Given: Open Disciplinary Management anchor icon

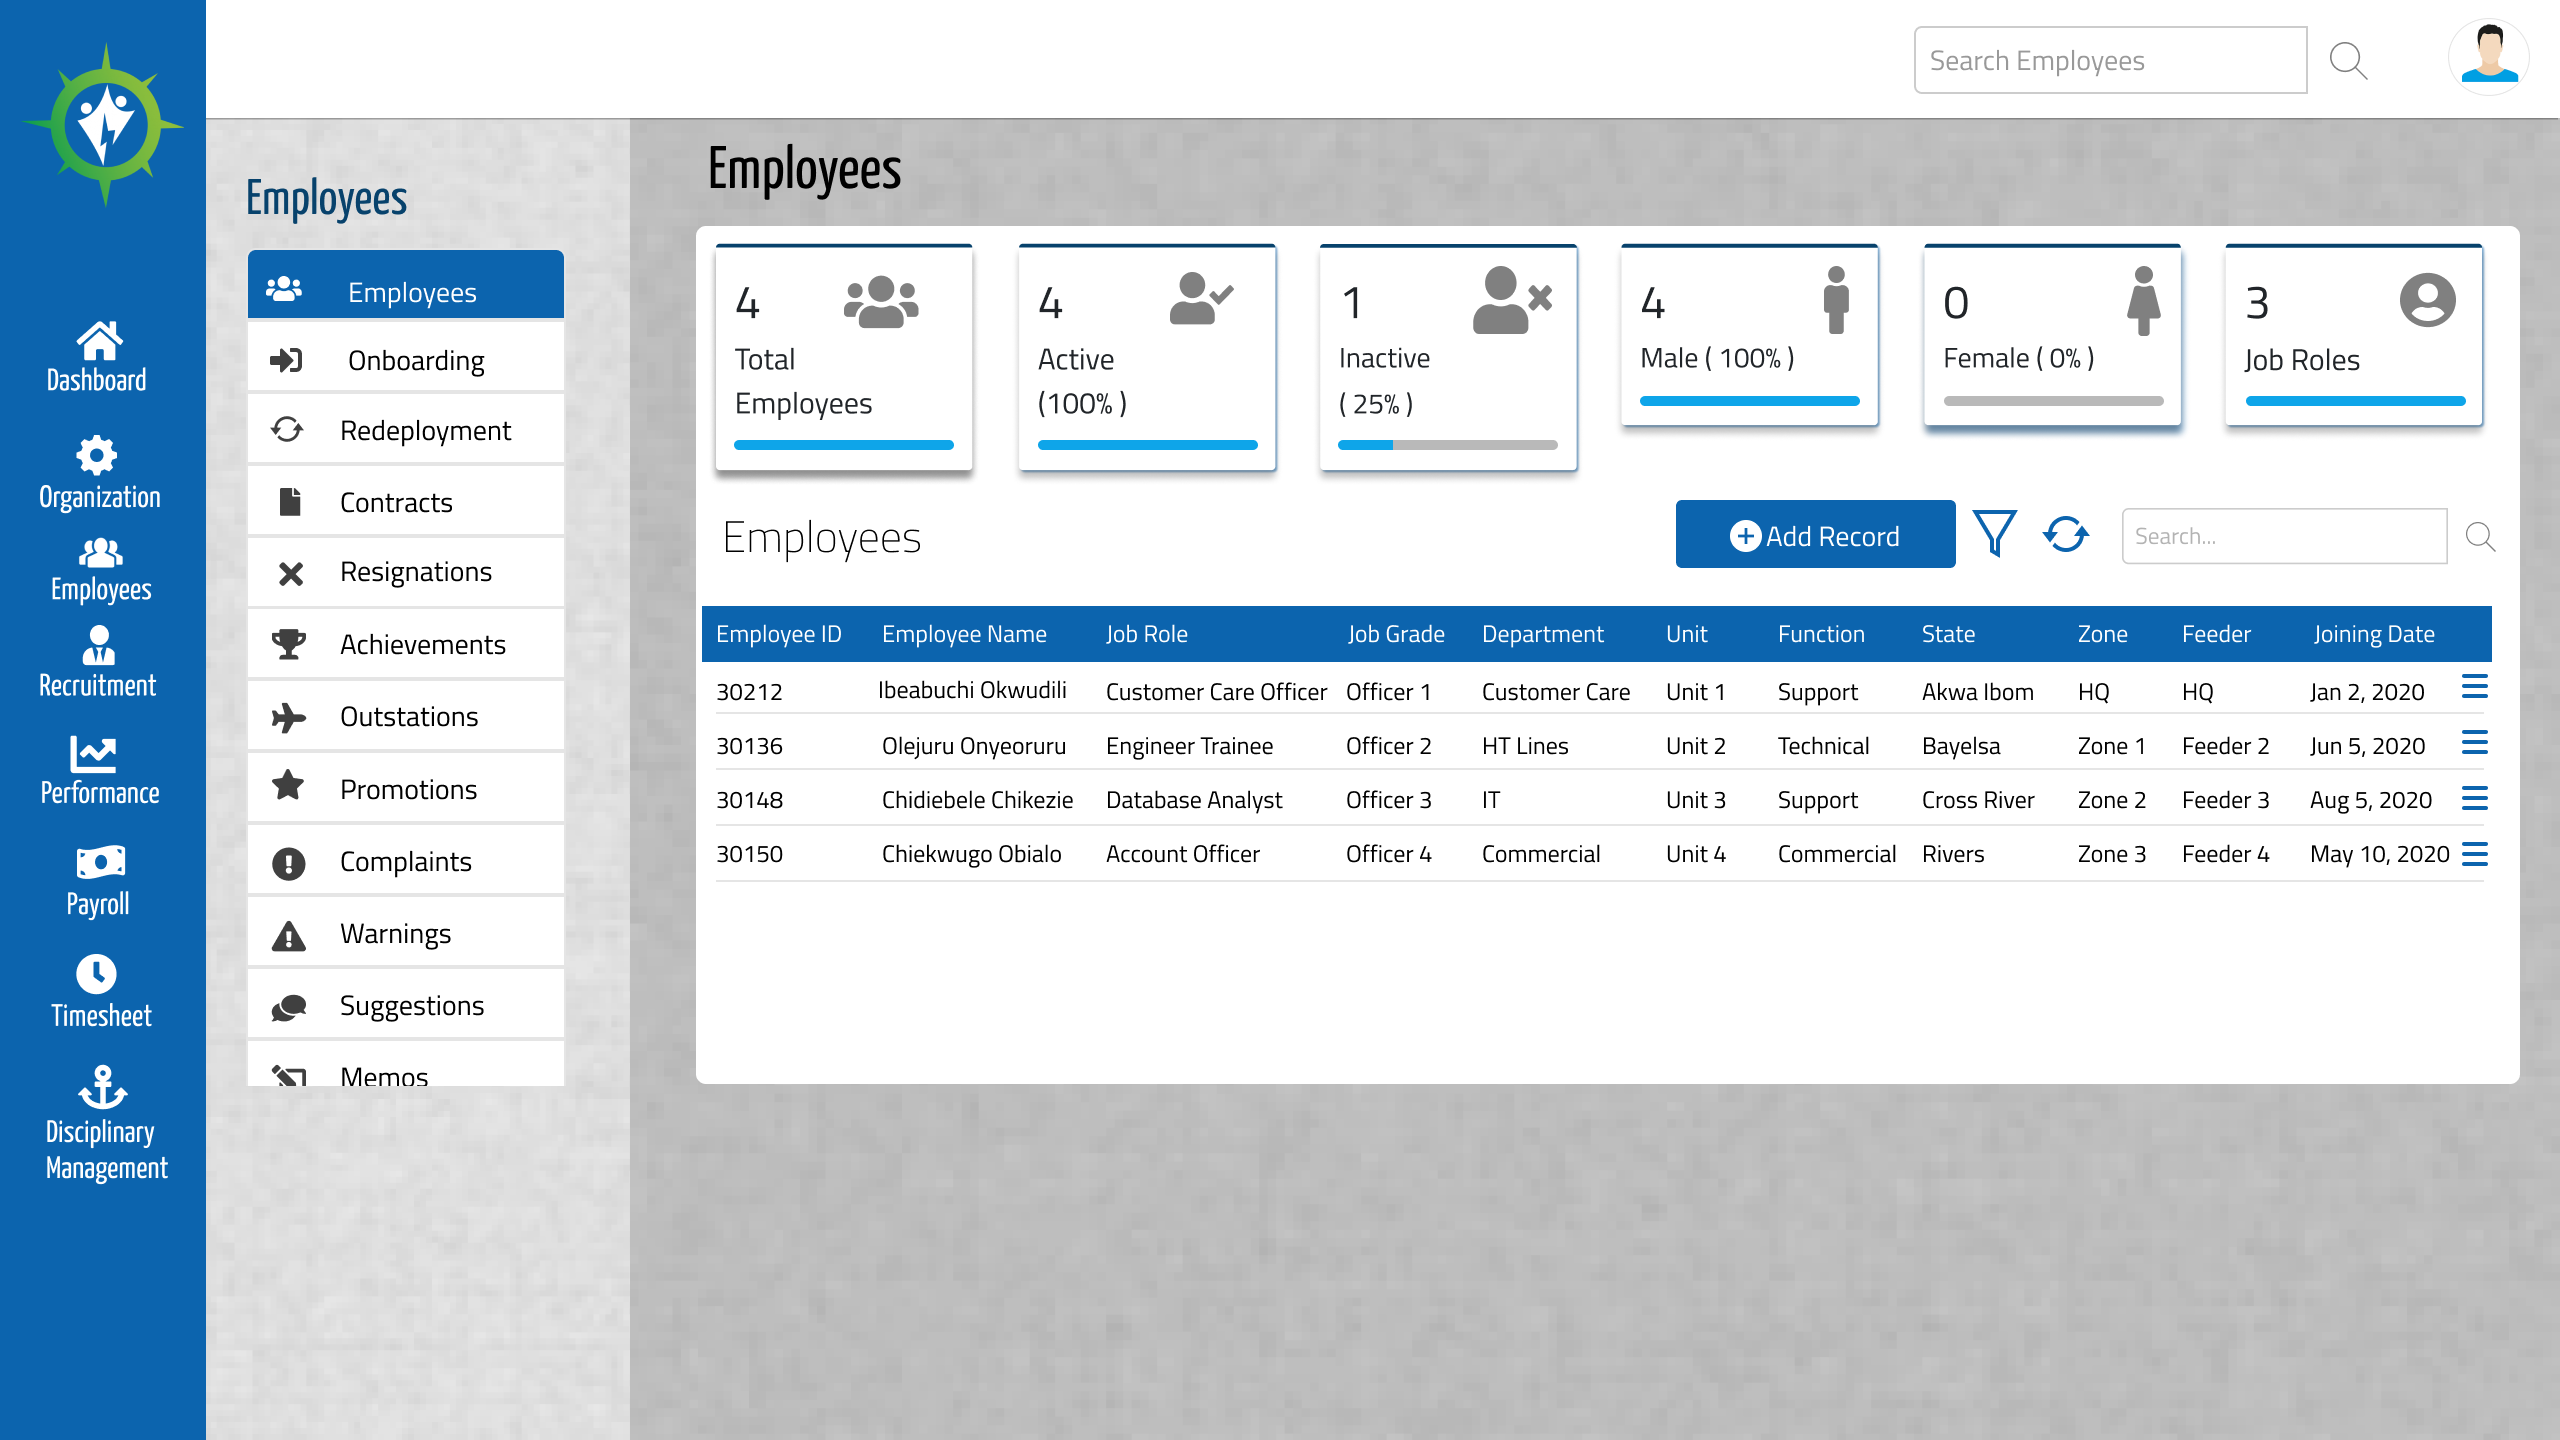Looking at the screenshot, I should (x=103, y=1087).
